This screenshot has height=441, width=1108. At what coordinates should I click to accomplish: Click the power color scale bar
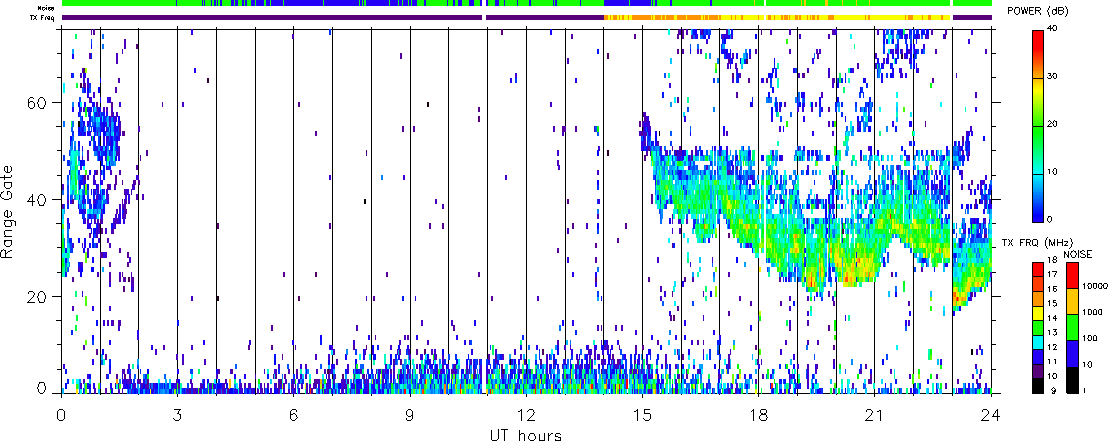tap(1037, 125)
